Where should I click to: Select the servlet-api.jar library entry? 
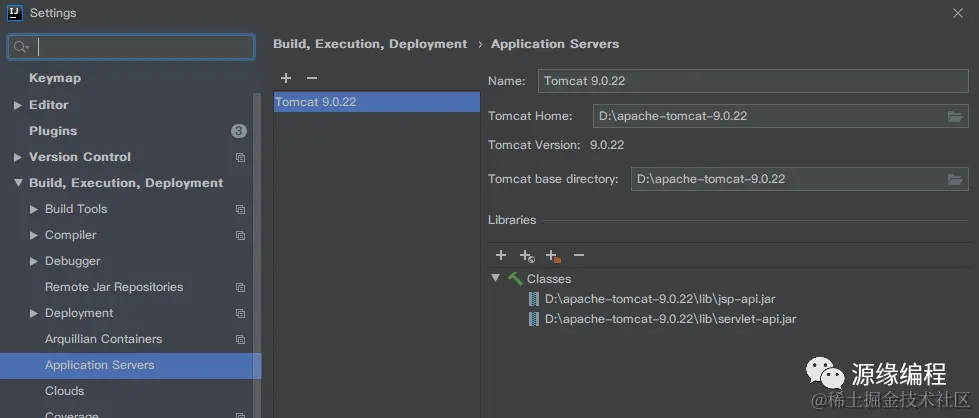point(670,319)
